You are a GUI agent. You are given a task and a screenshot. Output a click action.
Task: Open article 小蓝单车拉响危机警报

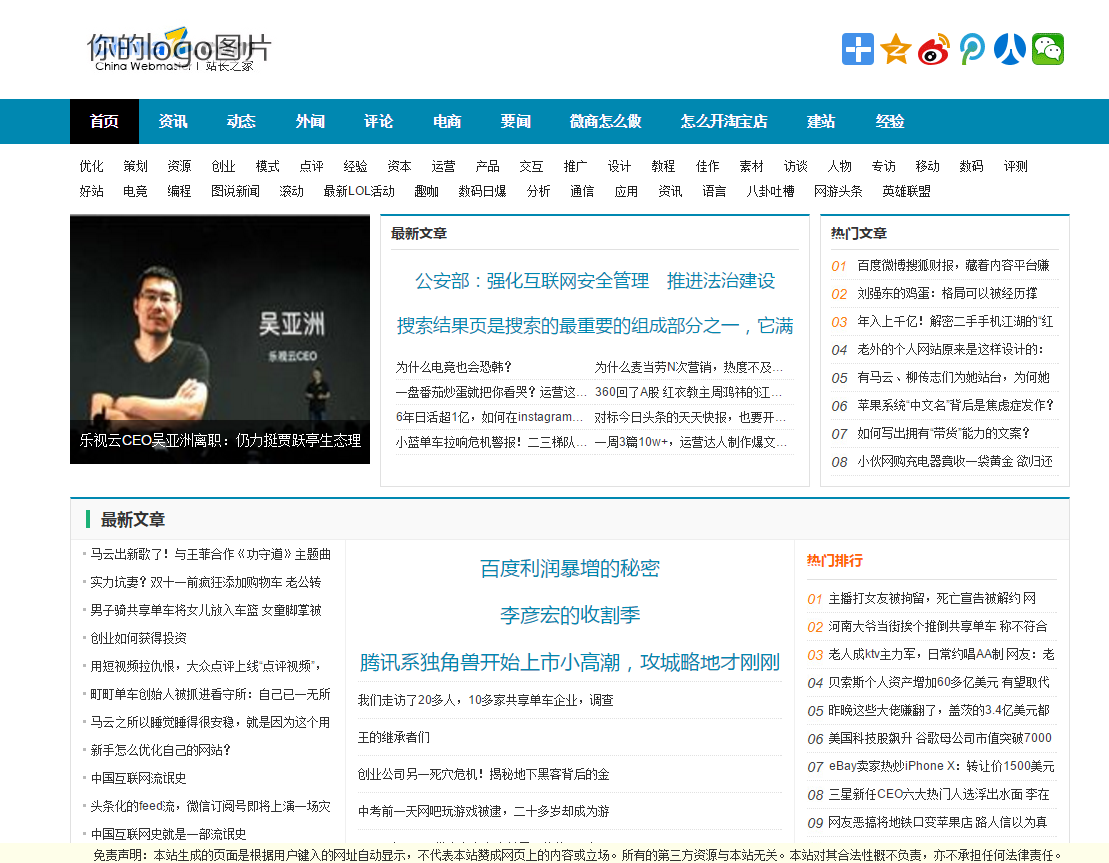(491, 442)
